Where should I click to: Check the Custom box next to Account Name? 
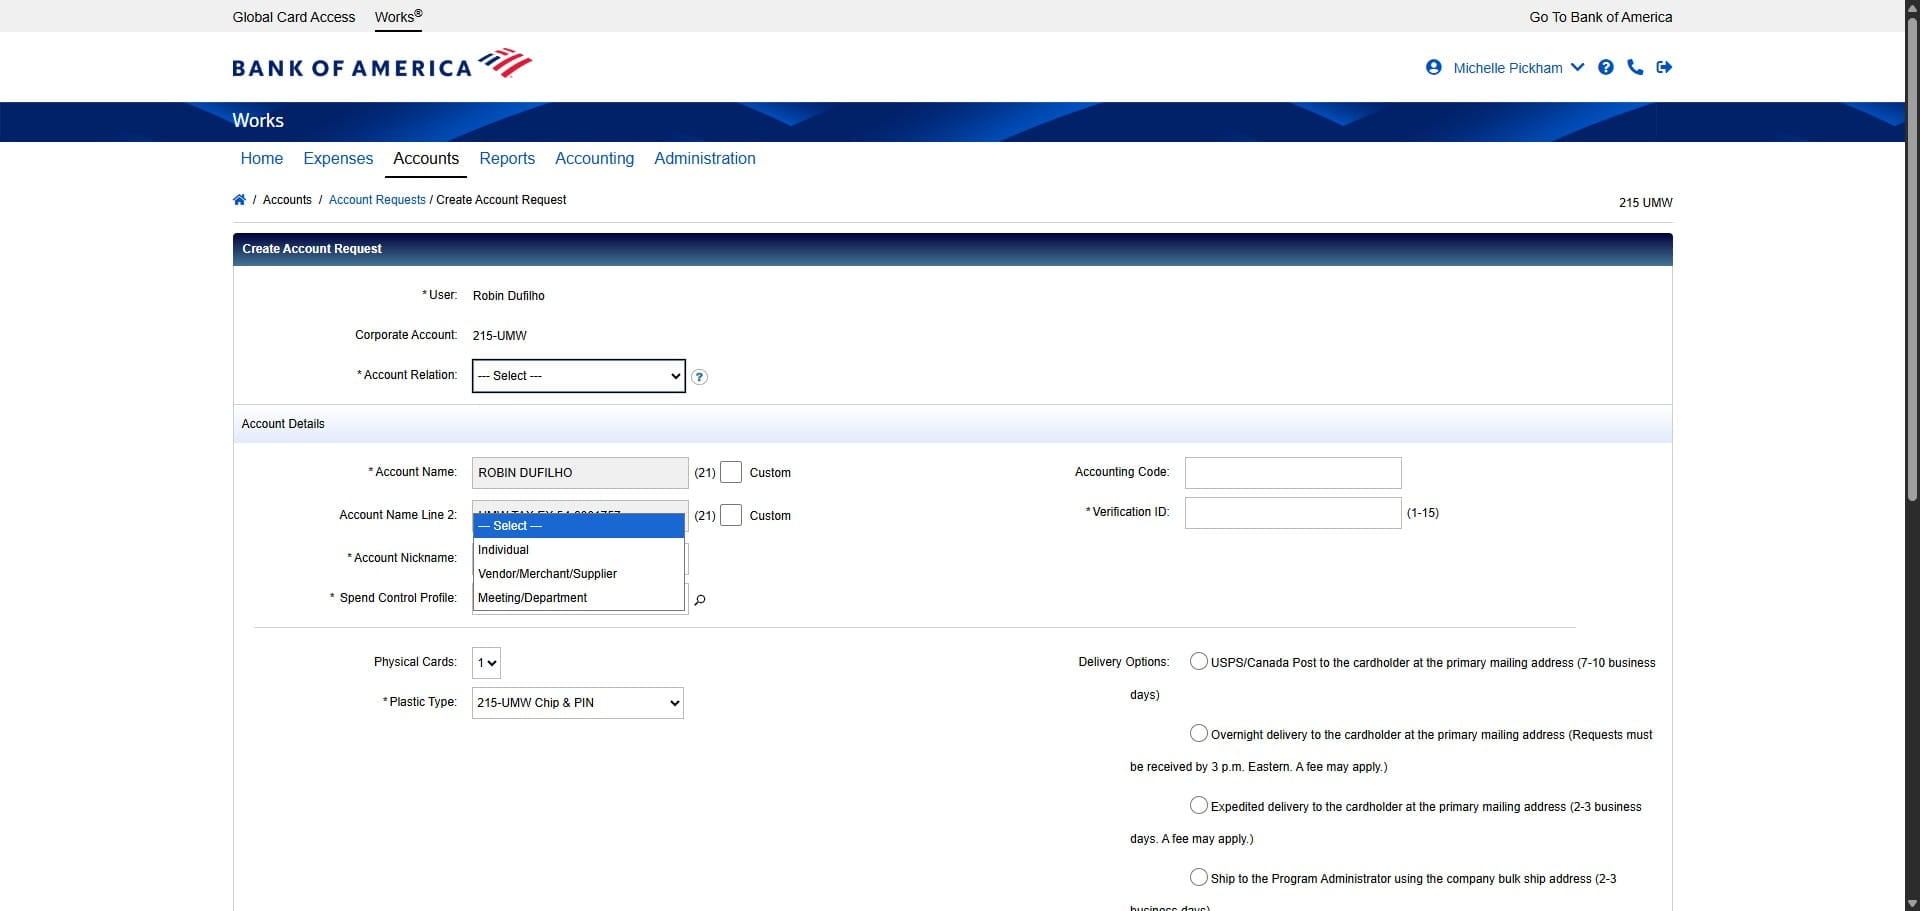[731, 471]
